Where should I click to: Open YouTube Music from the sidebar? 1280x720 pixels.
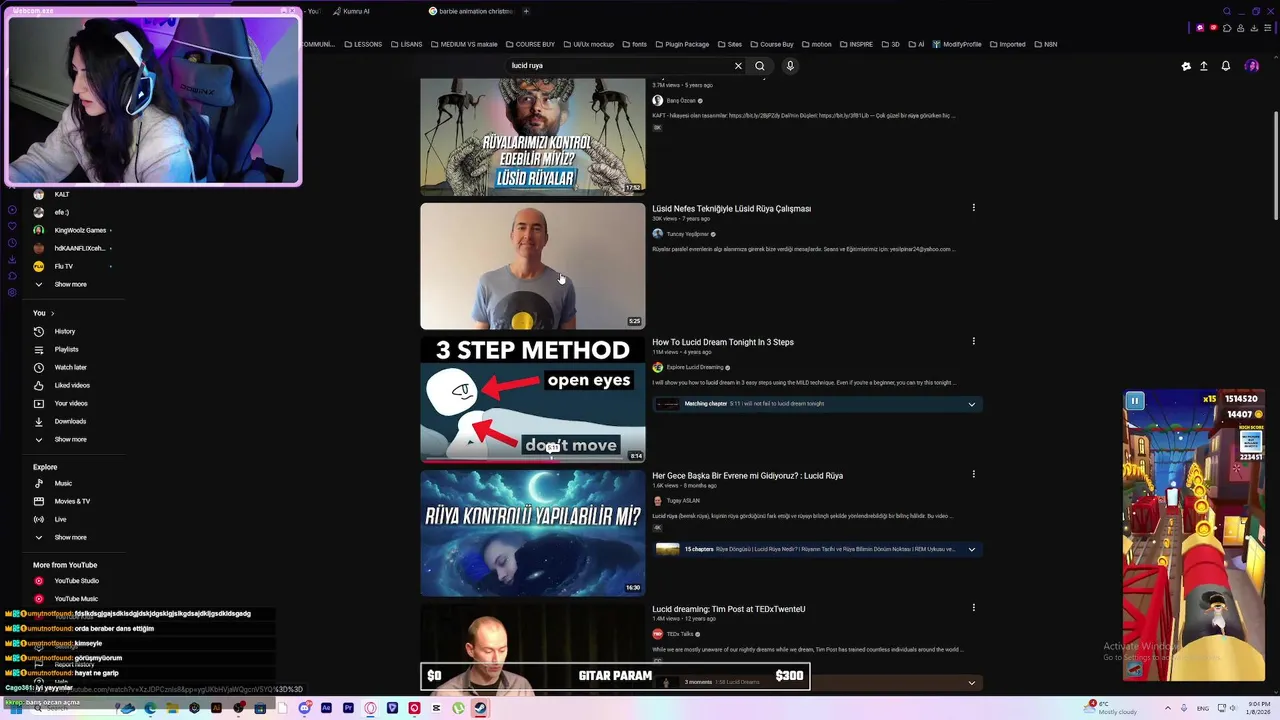click(x=76, y=599)
